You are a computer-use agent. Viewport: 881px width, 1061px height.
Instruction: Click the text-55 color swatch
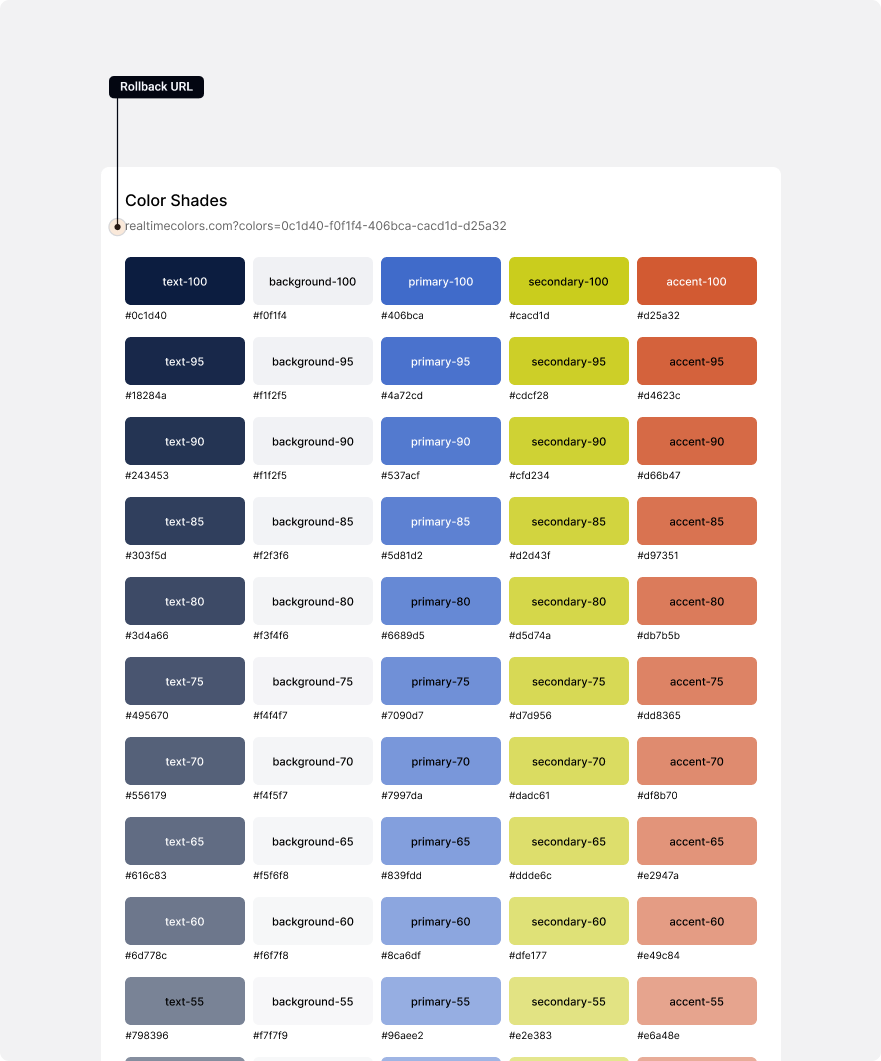pos(184,1001)
